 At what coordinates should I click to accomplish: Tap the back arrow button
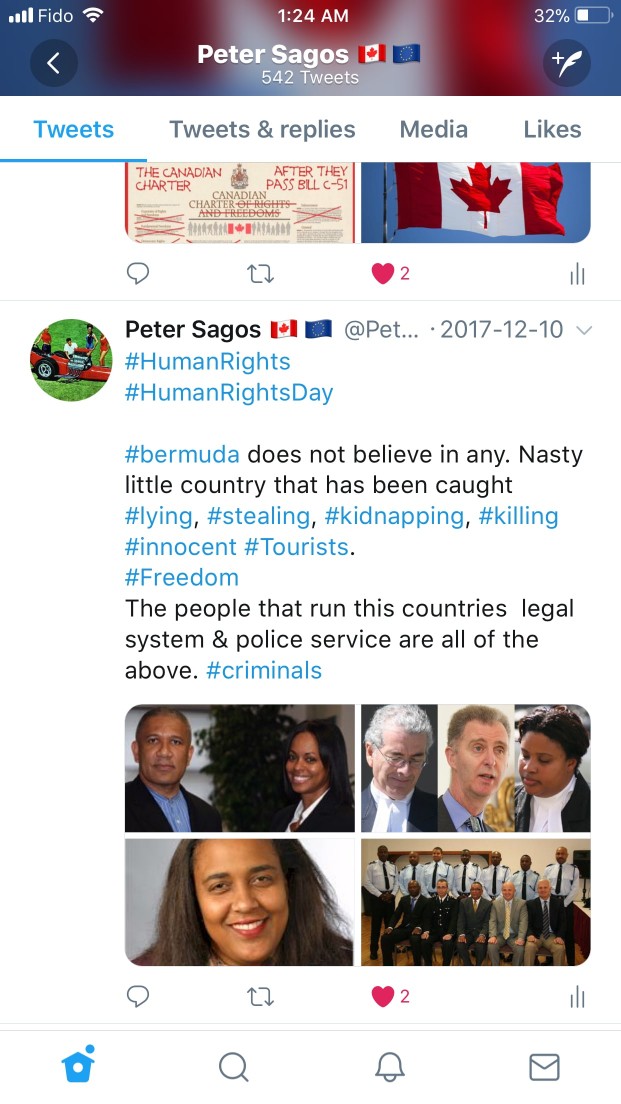pos(54,63)
